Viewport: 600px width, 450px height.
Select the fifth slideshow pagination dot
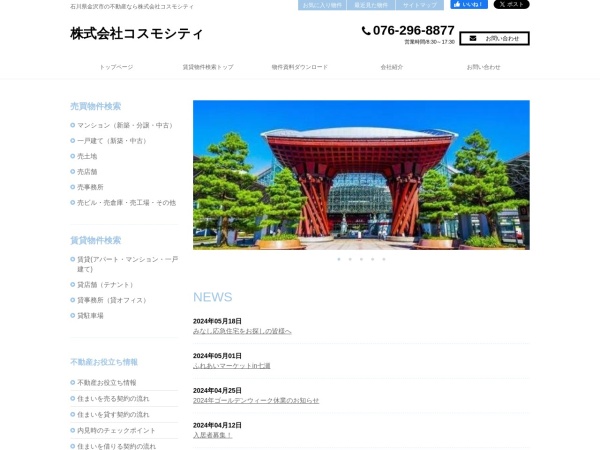384,259
